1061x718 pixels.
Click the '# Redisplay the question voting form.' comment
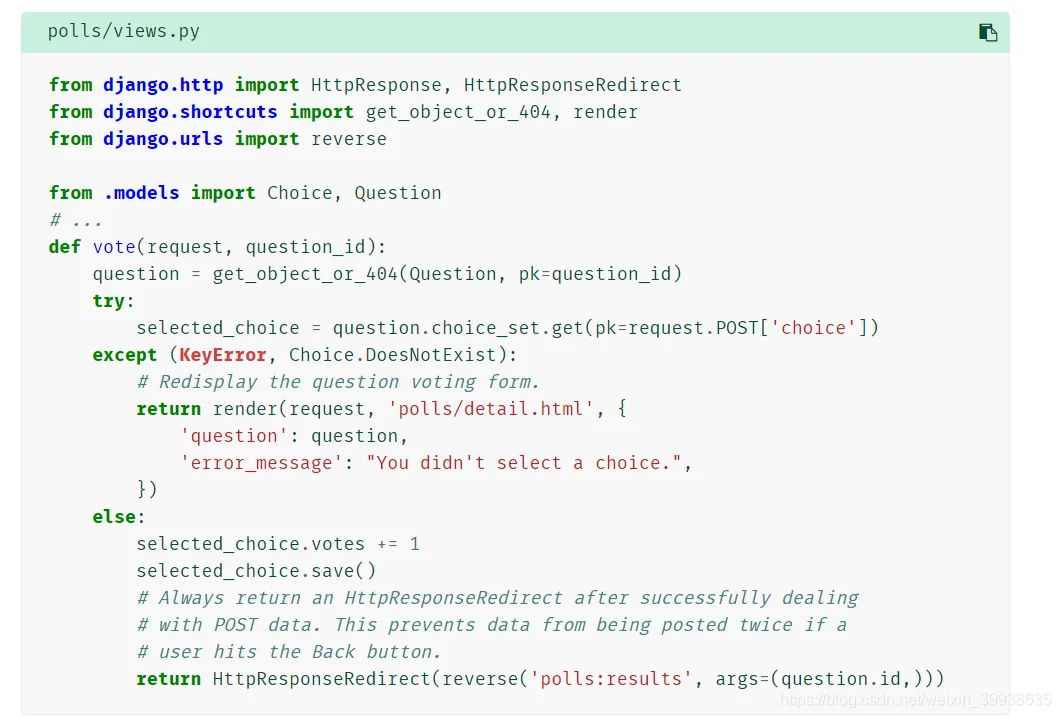[x=338, y=382]
